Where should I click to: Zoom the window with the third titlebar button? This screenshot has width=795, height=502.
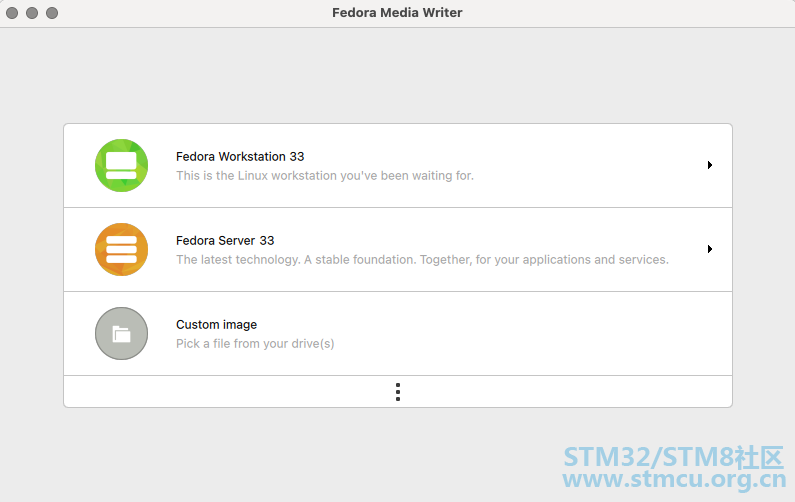coord(52,13)
